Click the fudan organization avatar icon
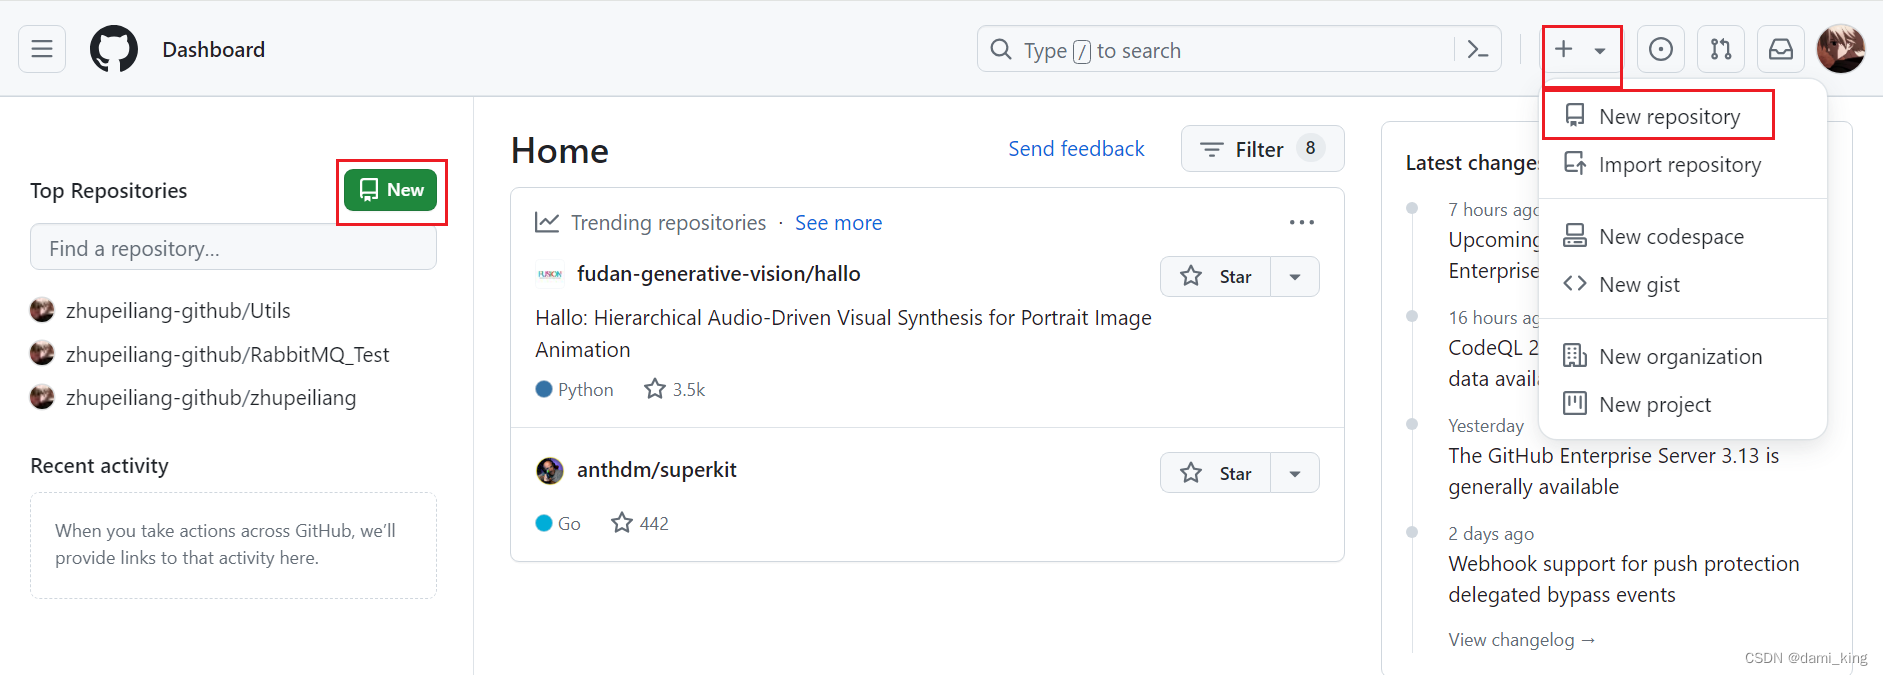Viewport: 1883px width, 675px height. (x=550, y=274)
